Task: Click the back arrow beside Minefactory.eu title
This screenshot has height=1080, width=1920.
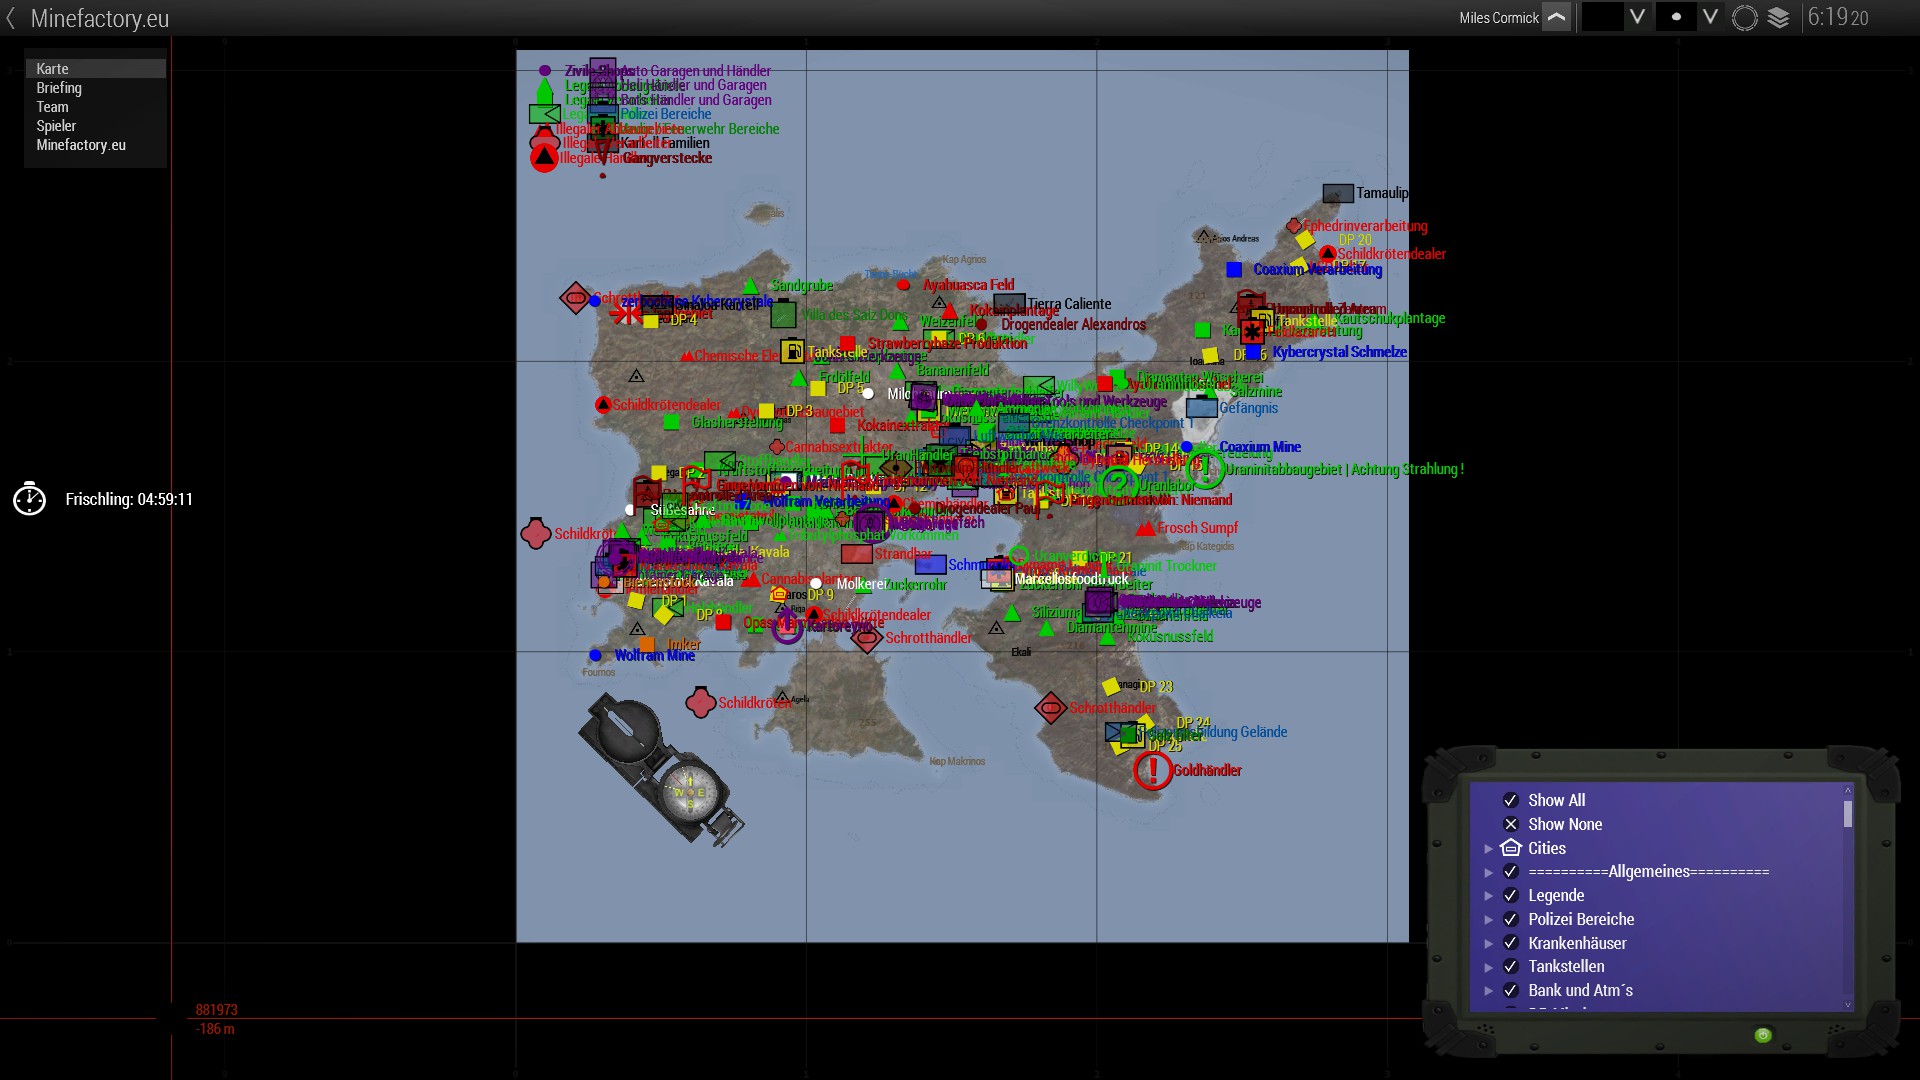Action: tap(11, 18)
